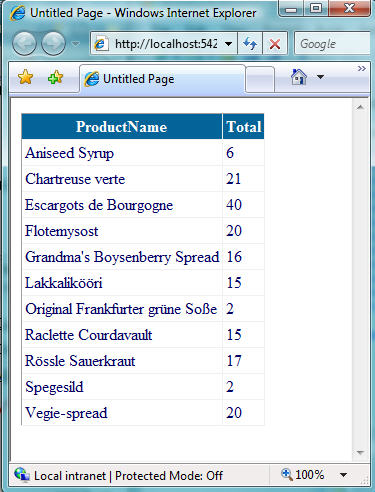Screen dimensions: 375x492
Task: Click the zoom magnifier icon in status bar
Action: click(x=286, y=473)
